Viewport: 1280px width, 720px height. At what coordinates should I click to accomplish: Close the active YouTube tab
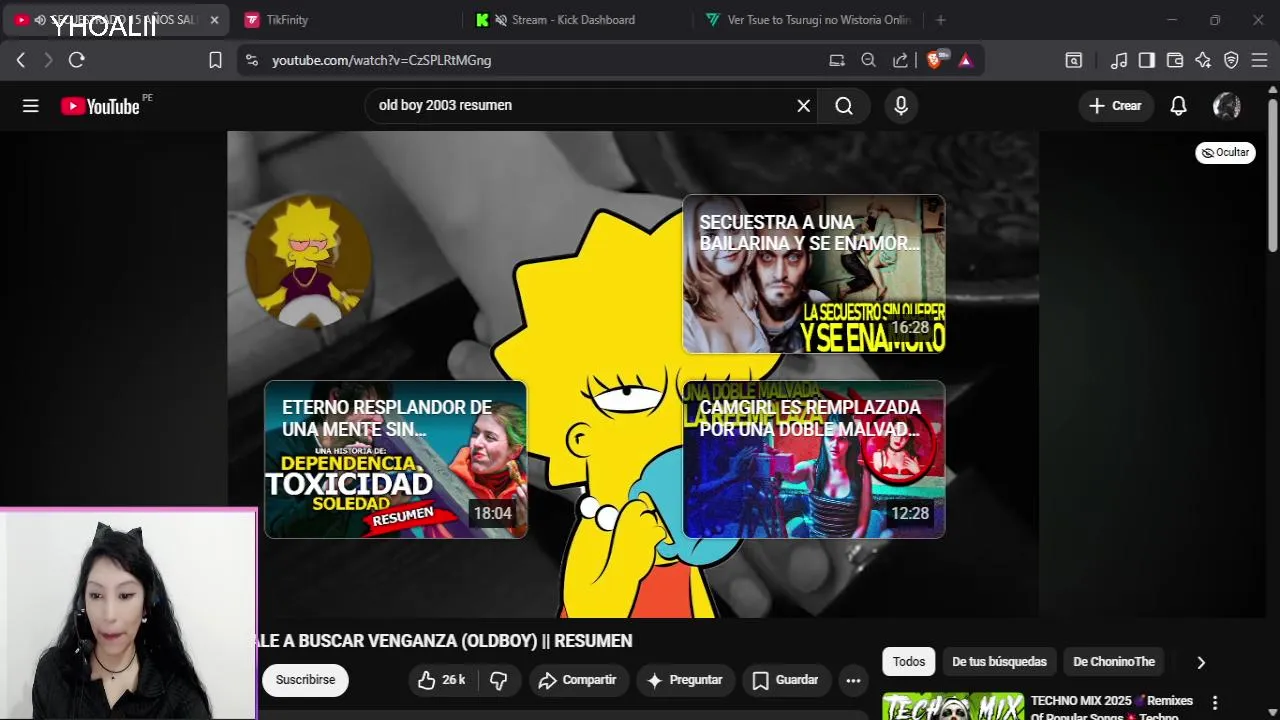(x=214, y=19)
